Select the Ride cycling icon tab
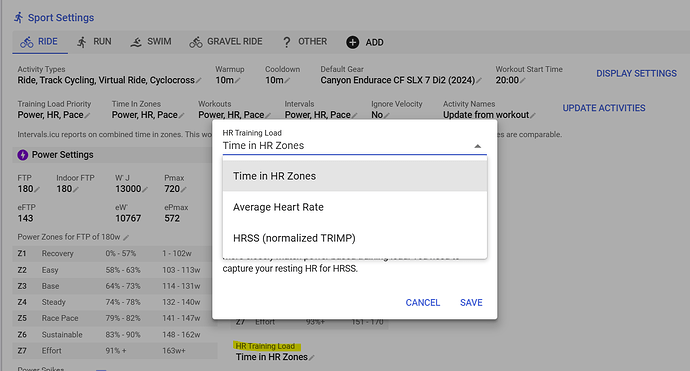Image resolution: width=690 pixels, height=371 pixels. coord(26,42)
